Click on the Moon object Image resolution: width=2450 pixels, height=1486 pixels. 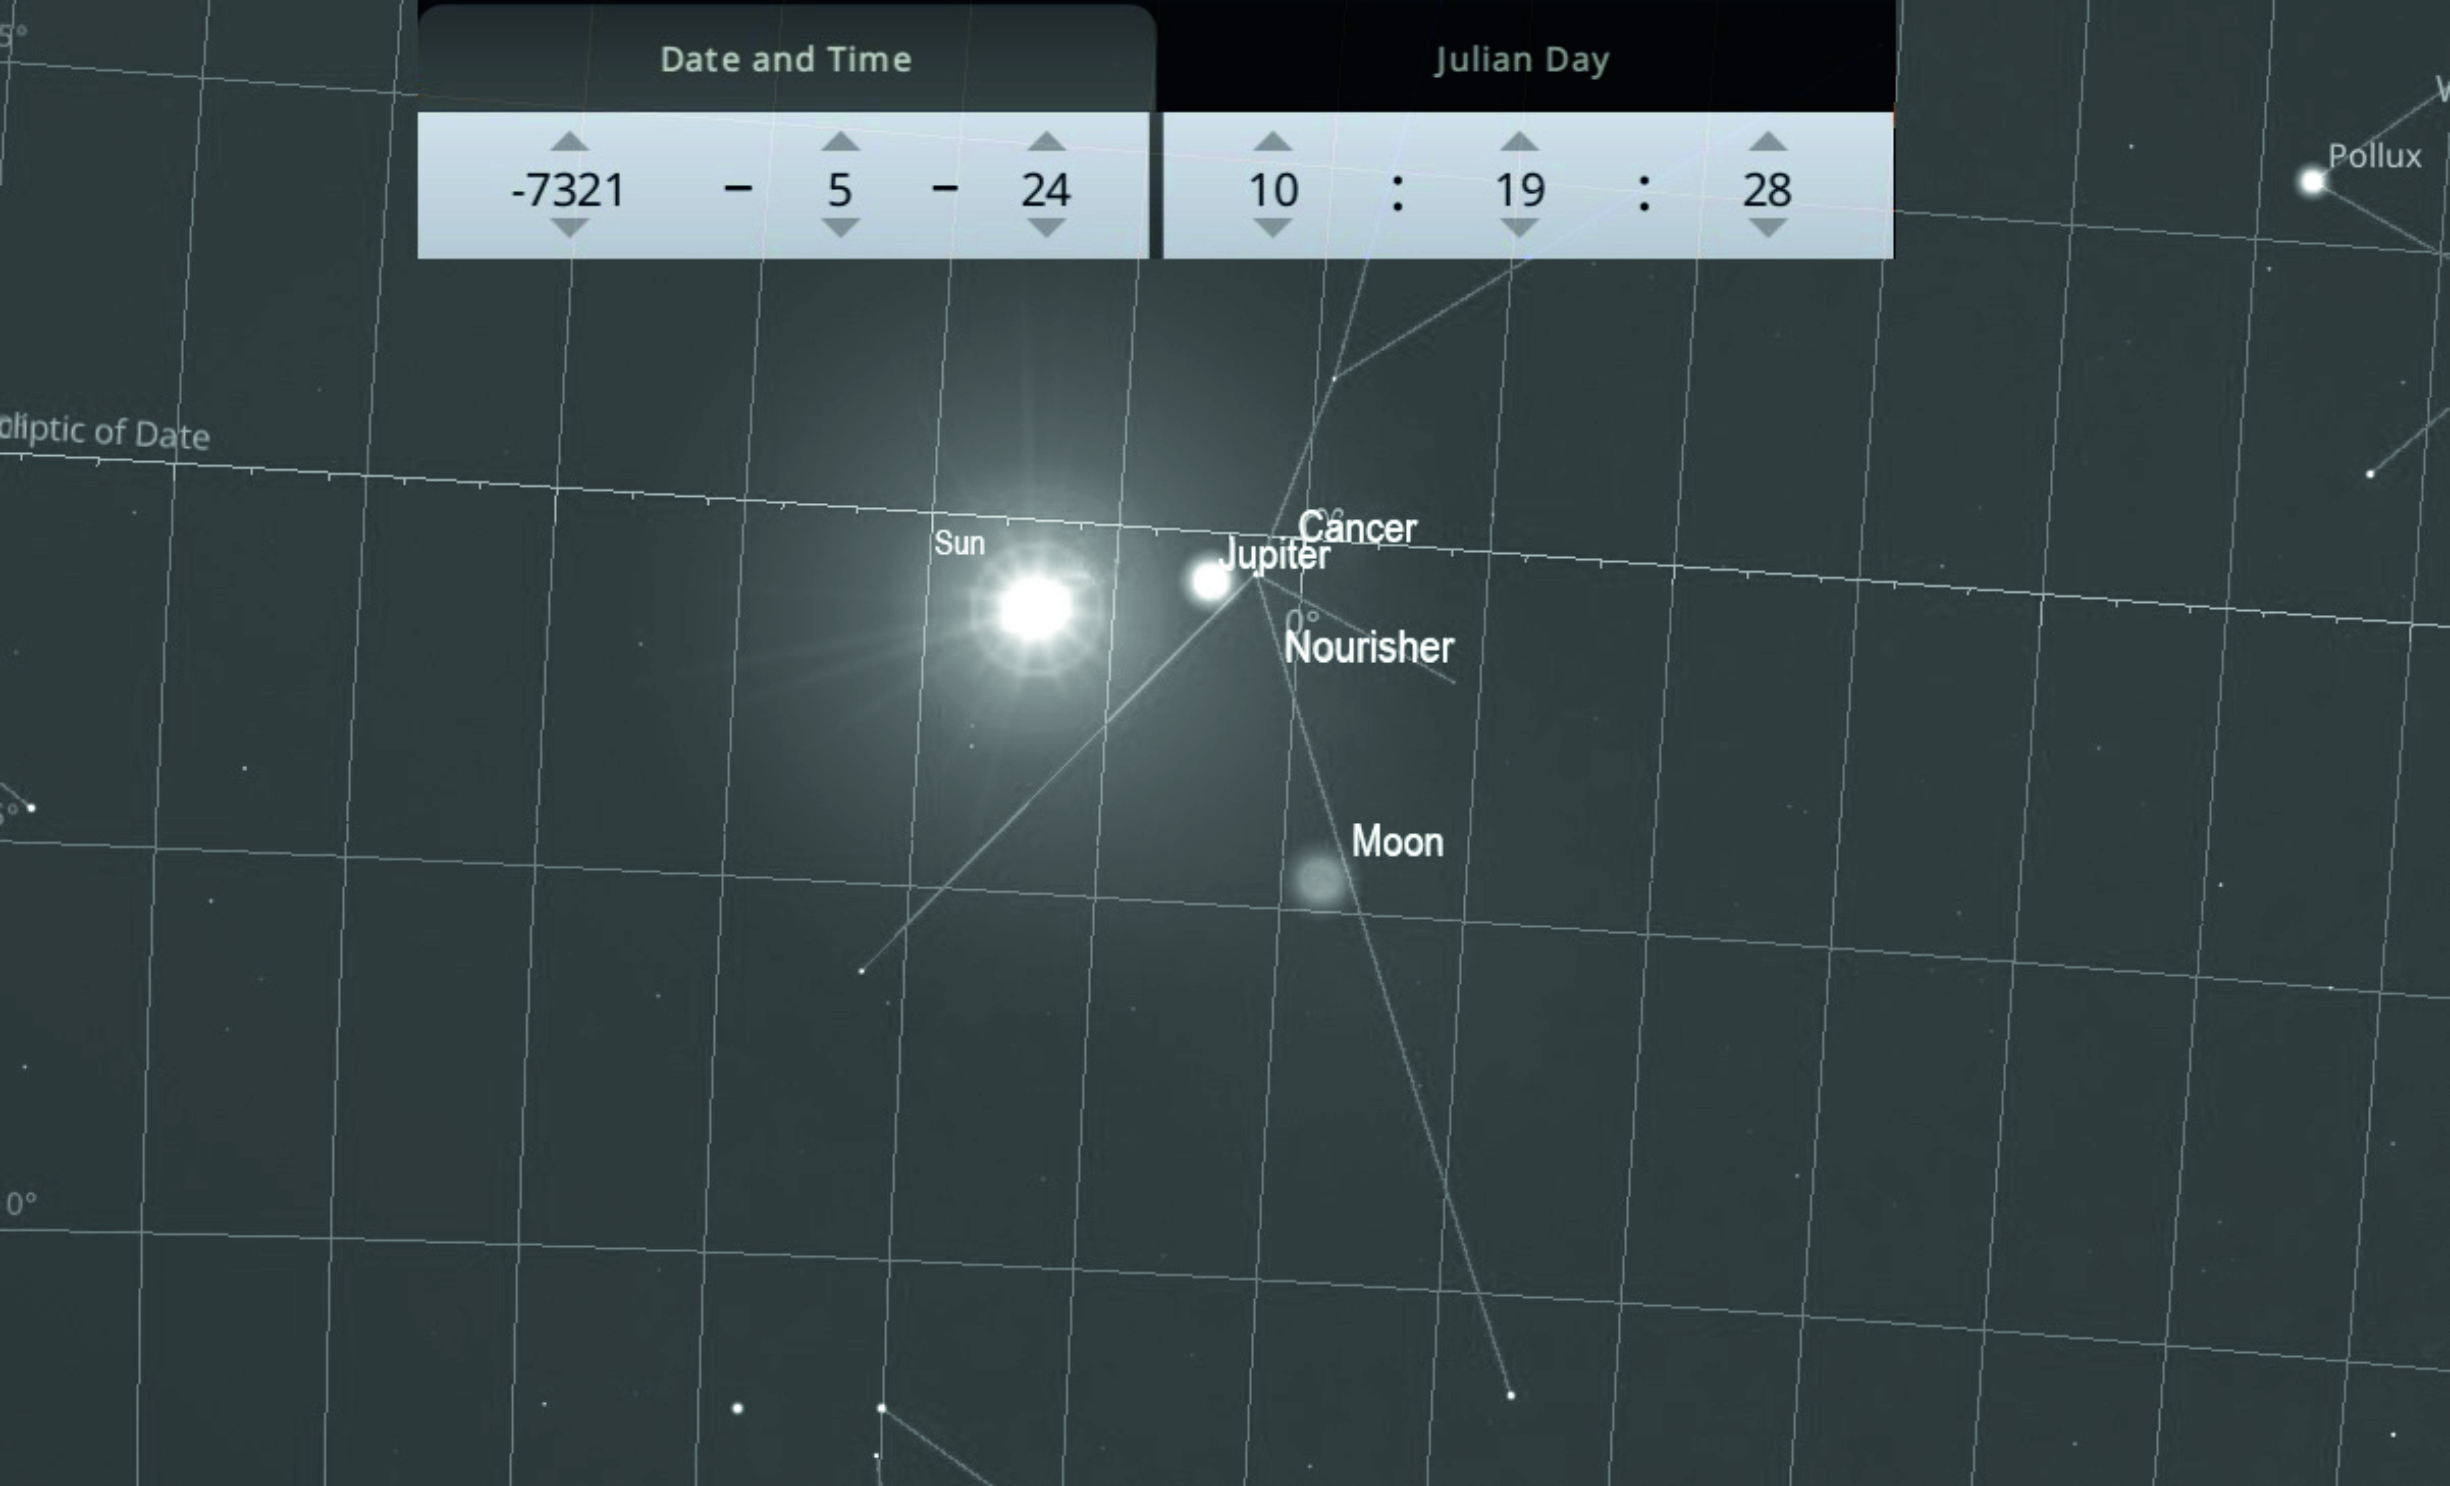point(1319,879)
